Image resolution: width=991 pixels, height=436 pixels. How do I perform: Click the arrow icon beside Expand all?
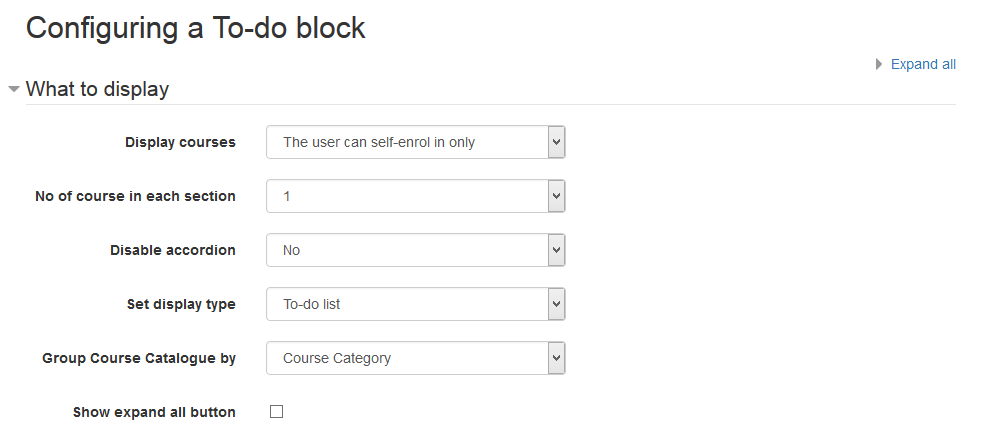point(879,64)
